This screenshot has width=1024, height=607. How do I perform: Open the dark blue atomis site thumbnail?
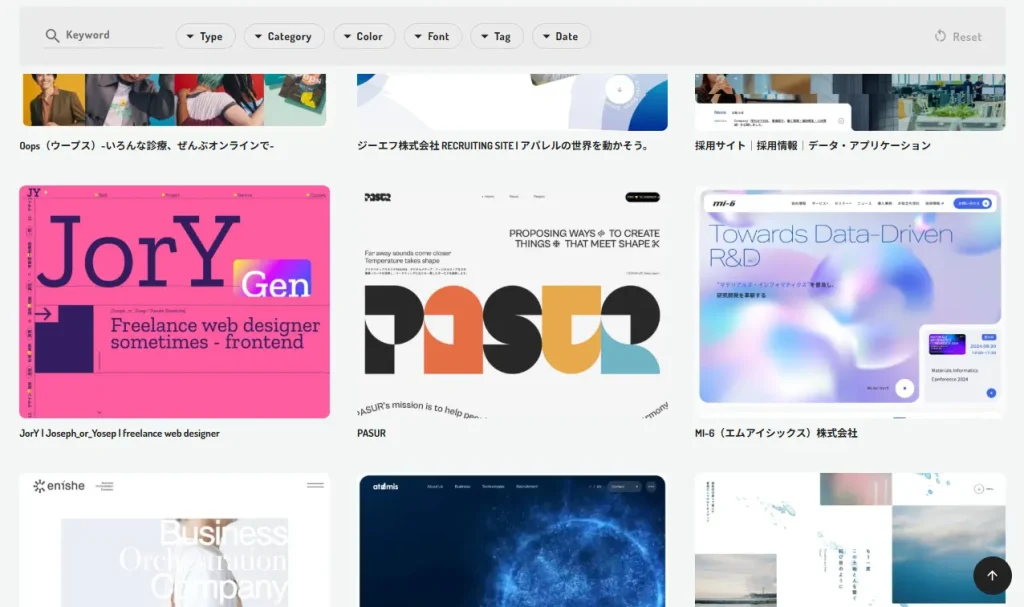click(x=512, y=540)
